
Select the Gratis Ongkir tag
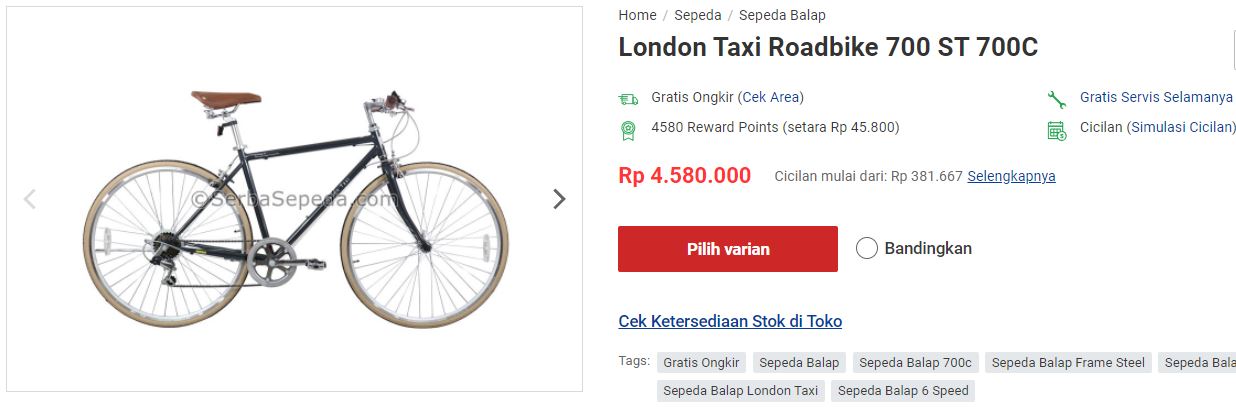[x=701, y=362]
